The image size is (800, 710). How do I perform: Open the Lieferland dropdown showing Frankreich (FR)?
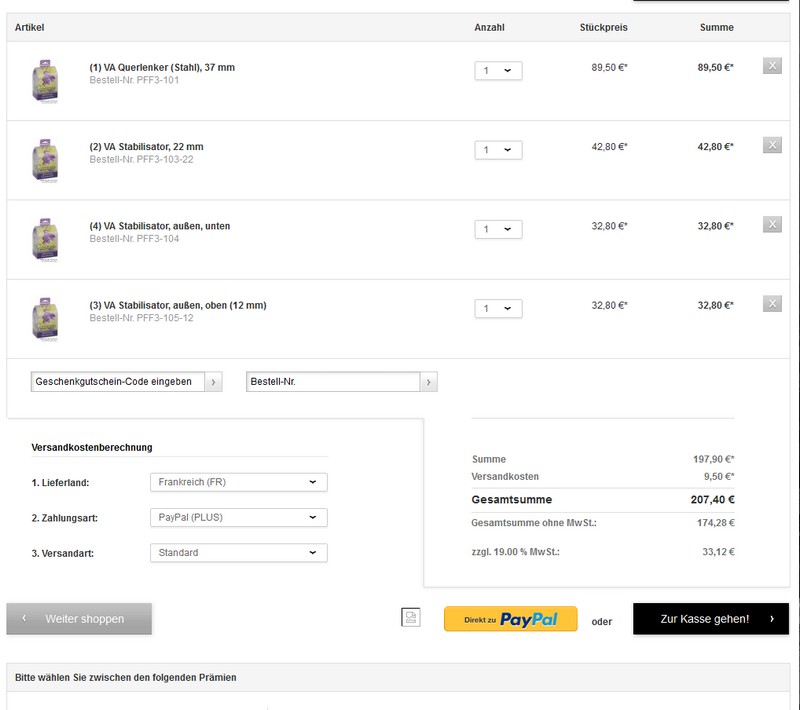(x=239, y=482)
